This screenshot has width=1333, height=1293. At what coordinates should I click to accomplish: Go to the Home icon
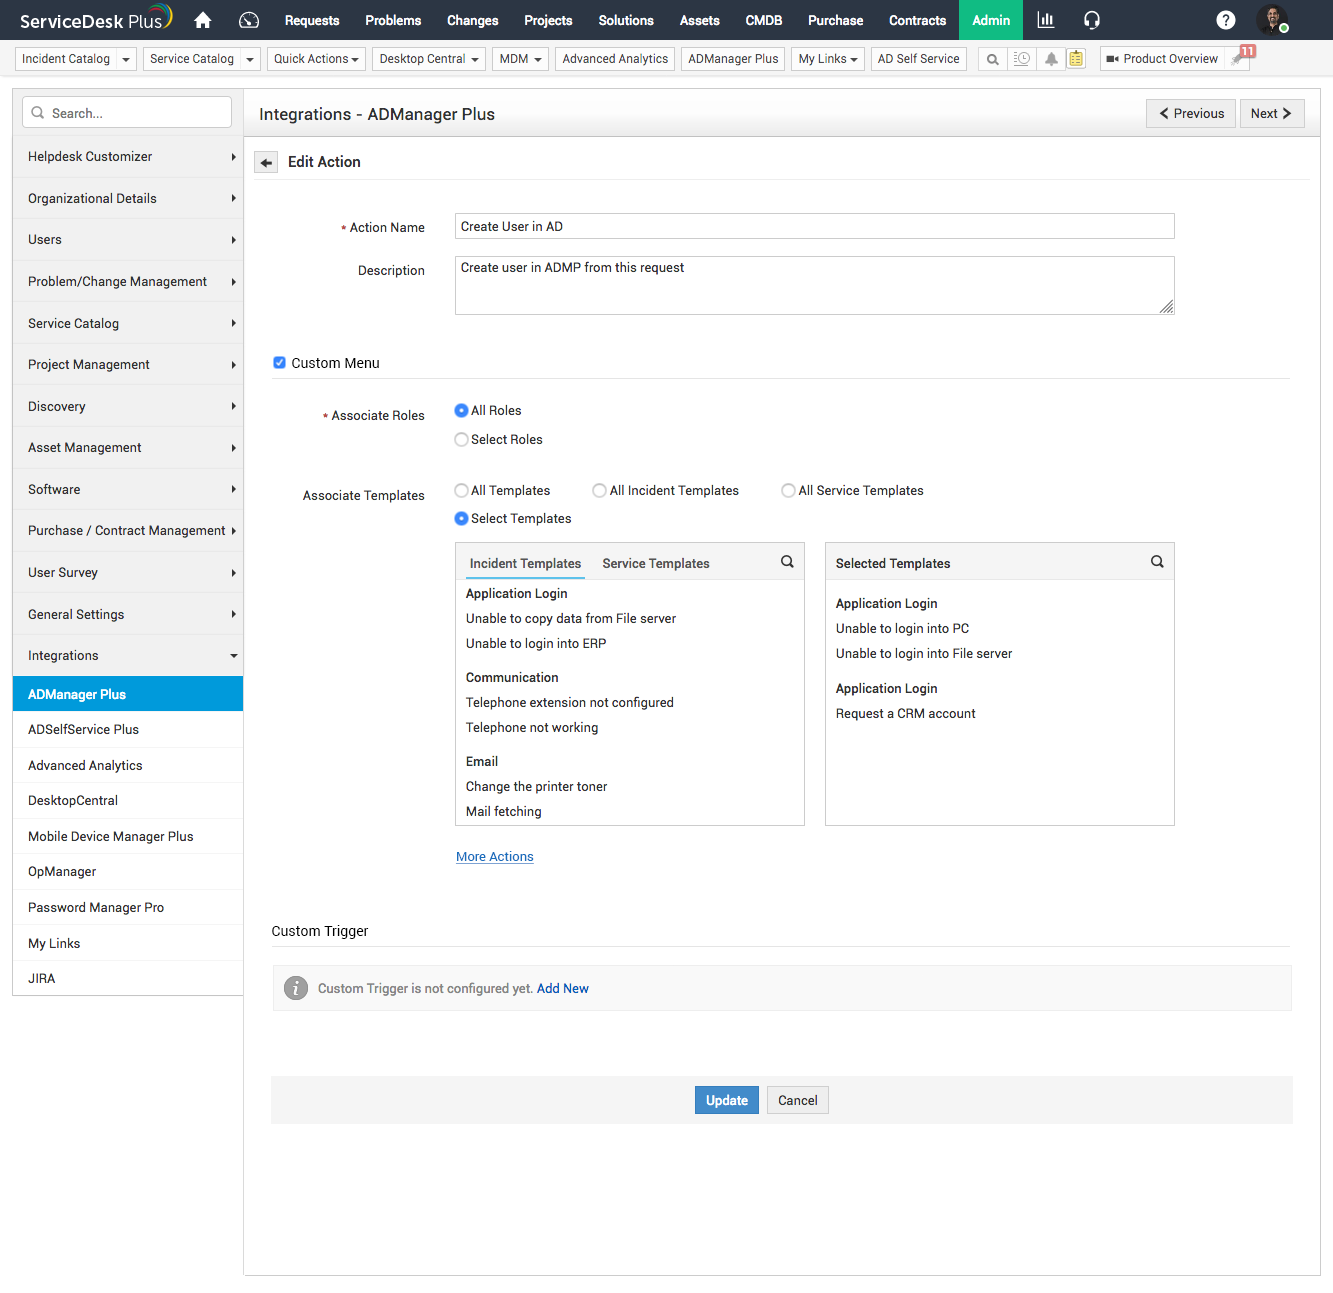(x=203, y=20)
